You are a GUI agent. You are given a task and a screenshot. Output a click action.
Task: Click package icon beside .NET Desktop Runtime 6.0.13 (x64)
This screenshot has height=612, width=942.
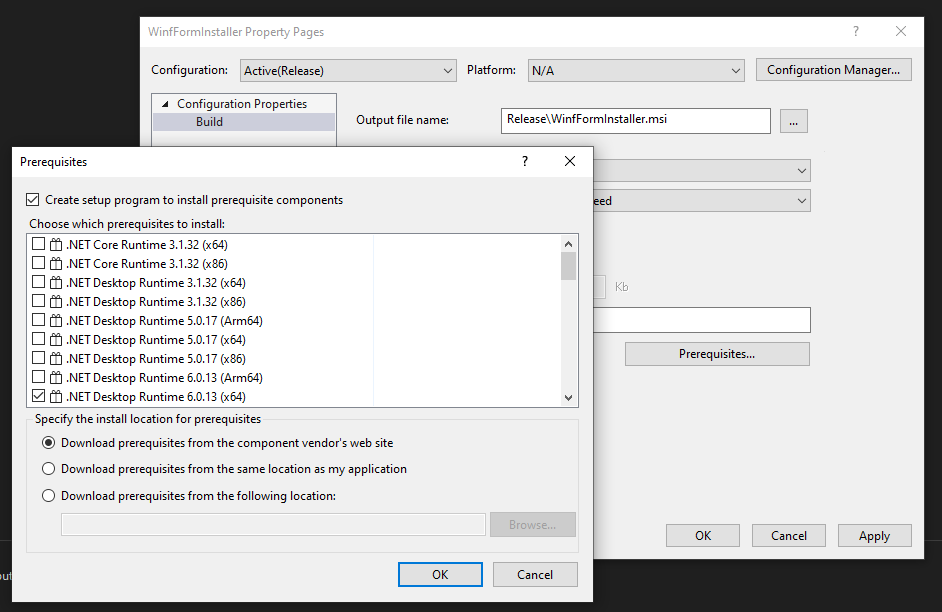click(x=56, y=396)
